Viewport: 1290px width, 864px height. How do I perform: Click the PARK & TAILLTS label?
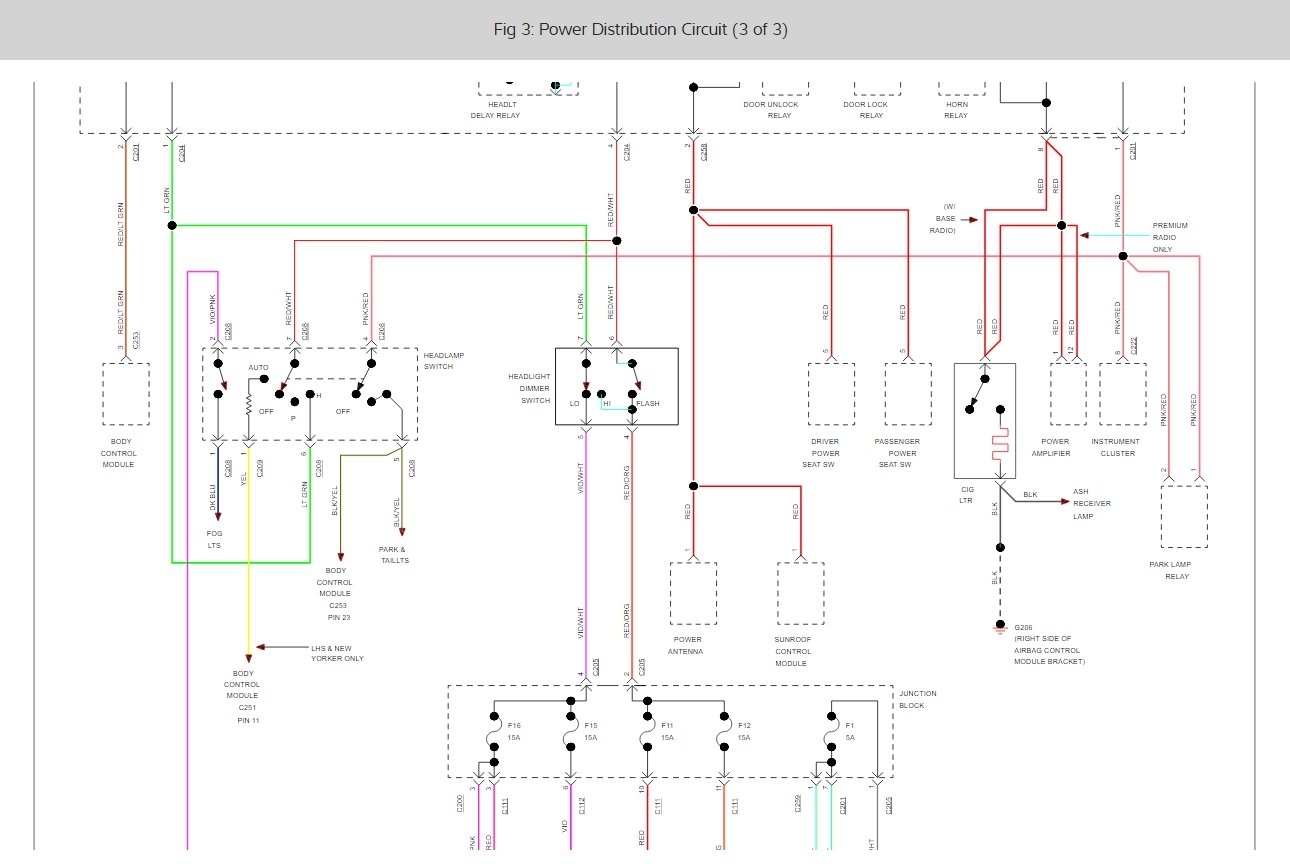[394, 555]
